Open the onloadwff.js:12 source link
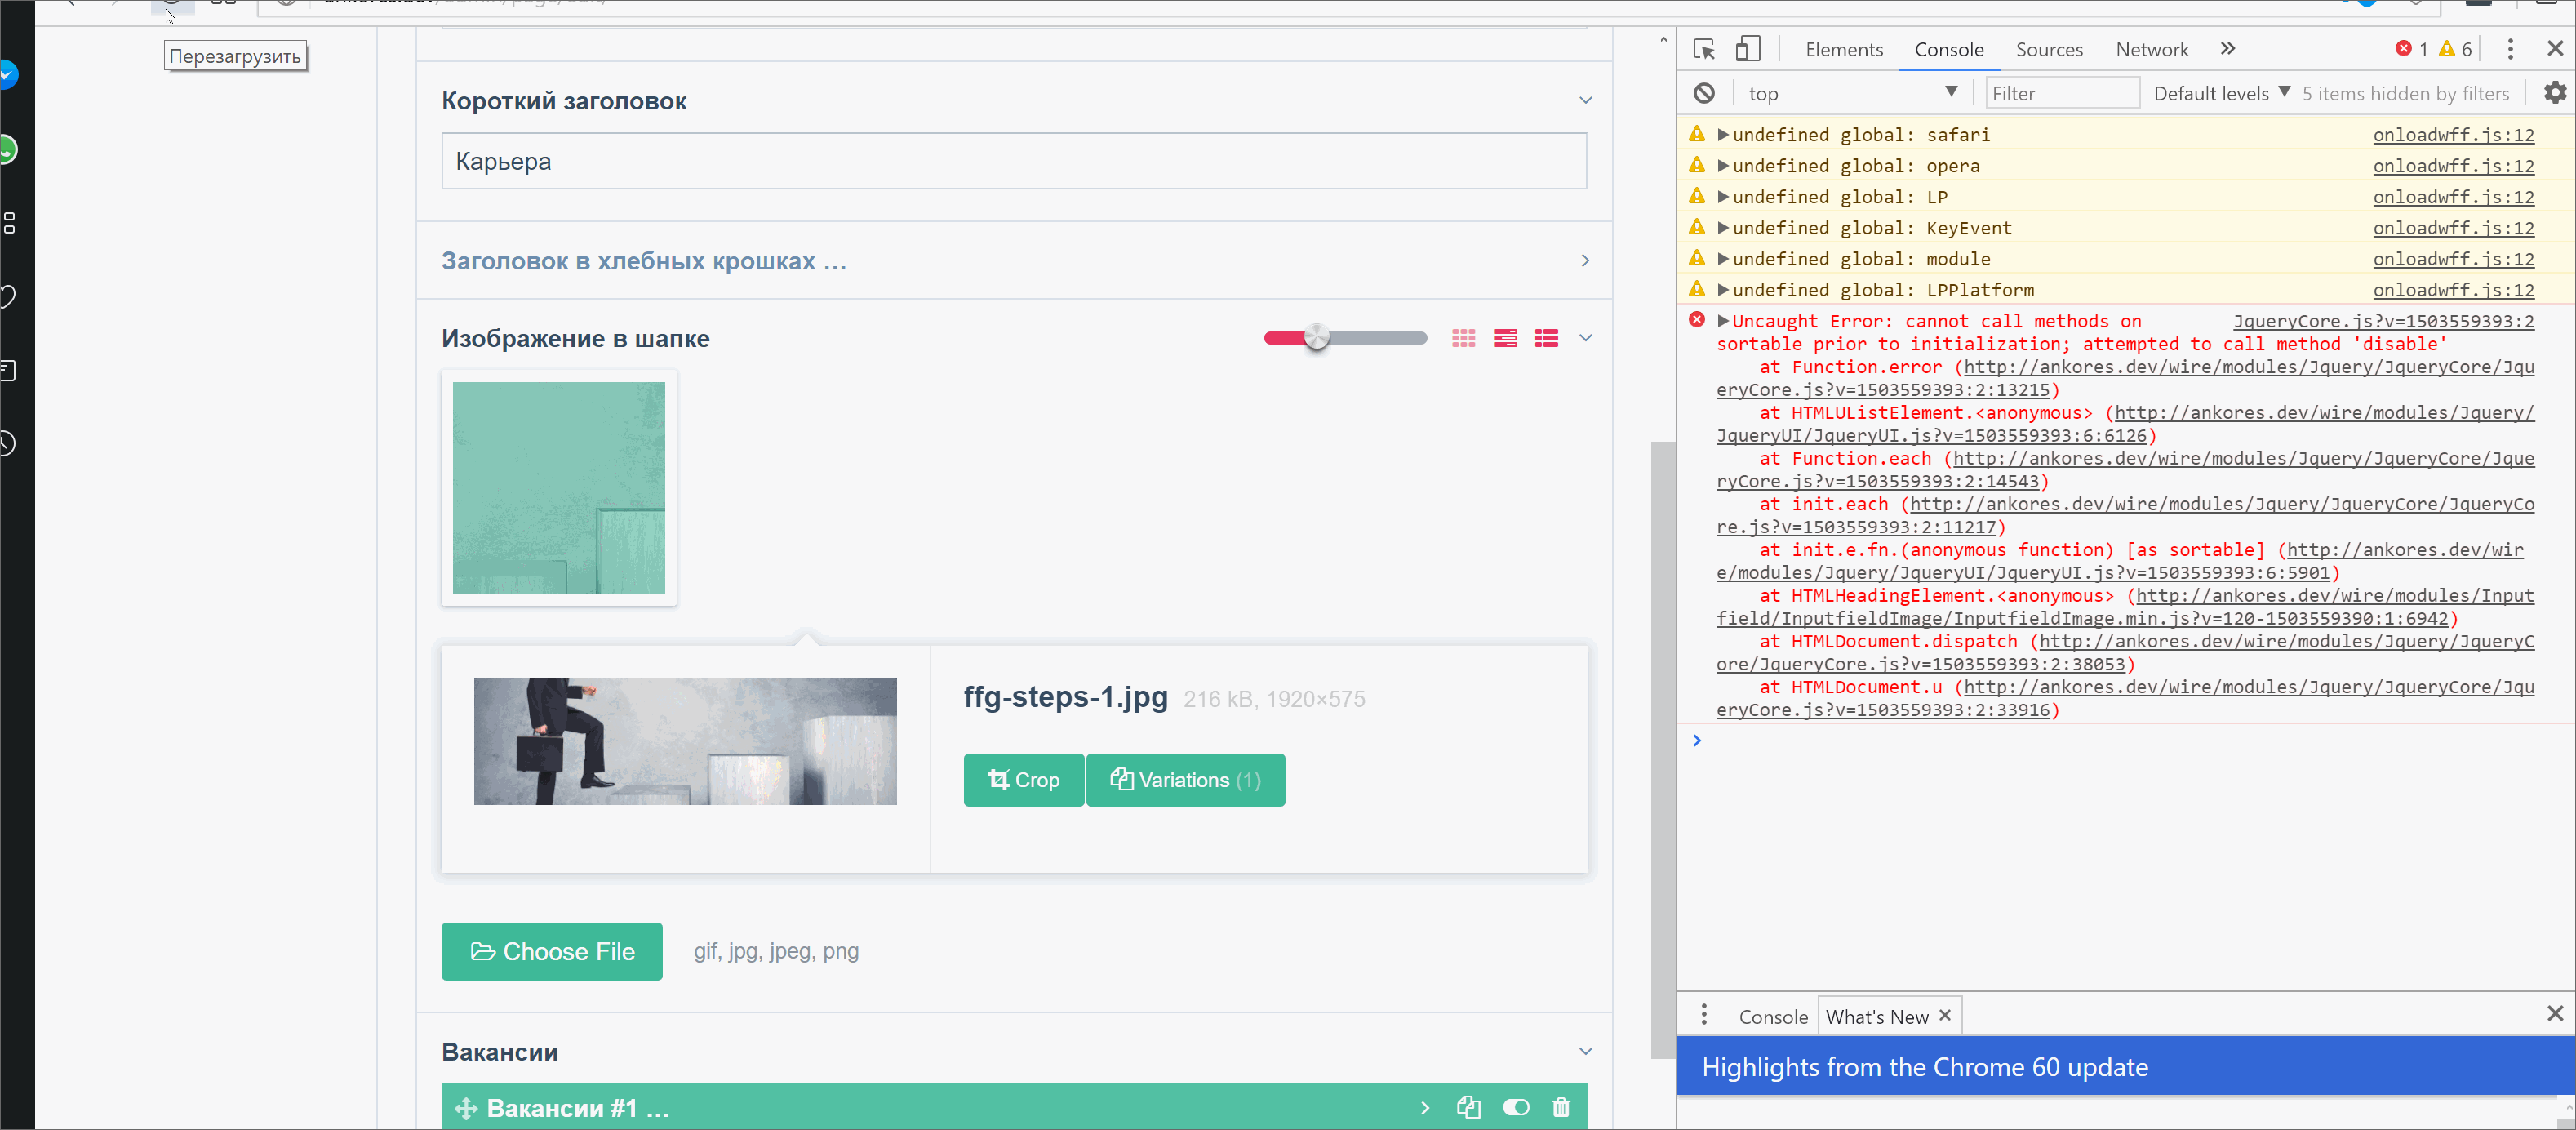The width and height of the screenshot is (2576, 1130). coord(2455,135)
